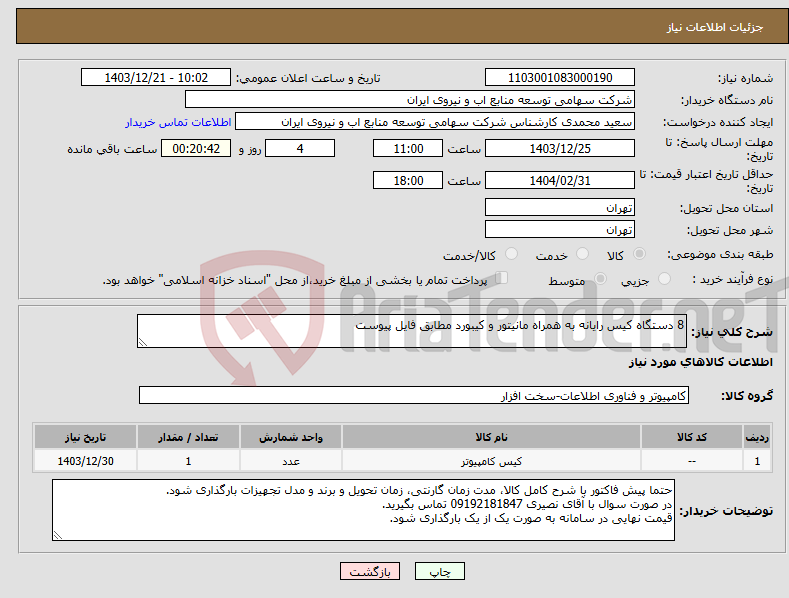The image size is (789, 598).
Task: Click the announcement date field 1403/12/21 - 10:02
Action: pyautogui.click(x=156, y=78)
